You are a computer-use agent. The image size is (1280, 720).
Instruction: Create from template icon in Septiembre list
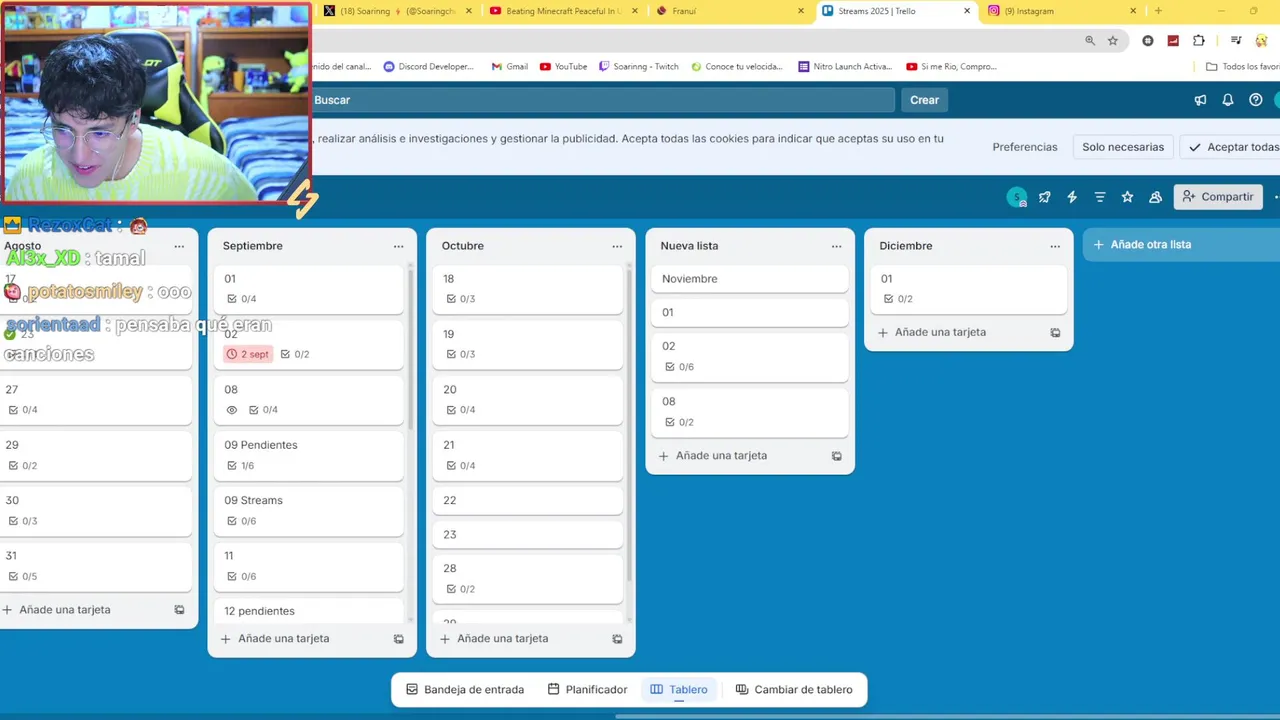coord(398,639)
